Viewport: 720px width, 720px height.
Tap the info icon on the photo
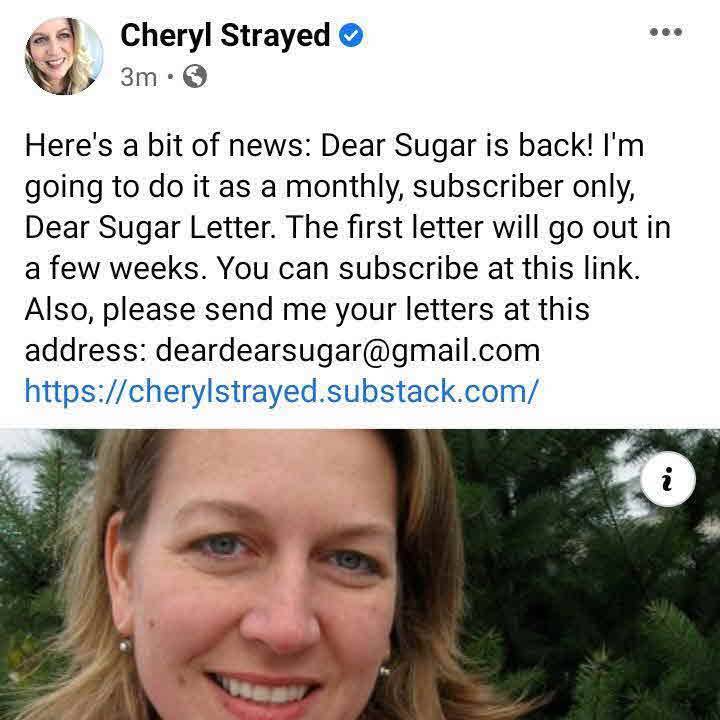point(668,479)
